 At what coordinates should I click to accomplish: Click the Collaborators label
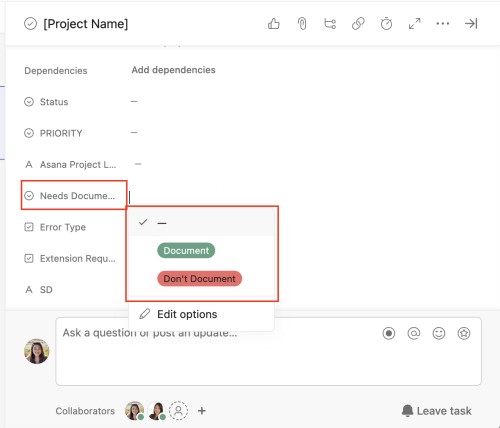click(85, 411)
